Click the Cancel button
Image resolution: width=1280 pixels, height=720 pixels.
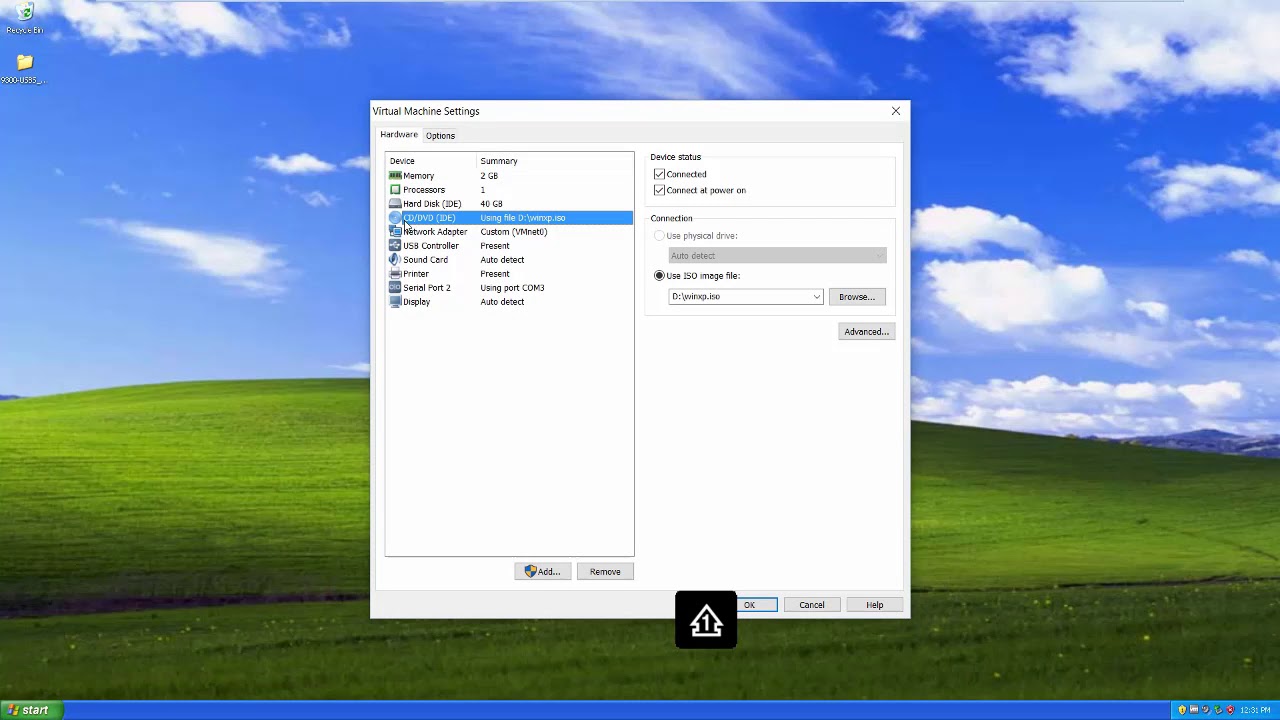812,605
